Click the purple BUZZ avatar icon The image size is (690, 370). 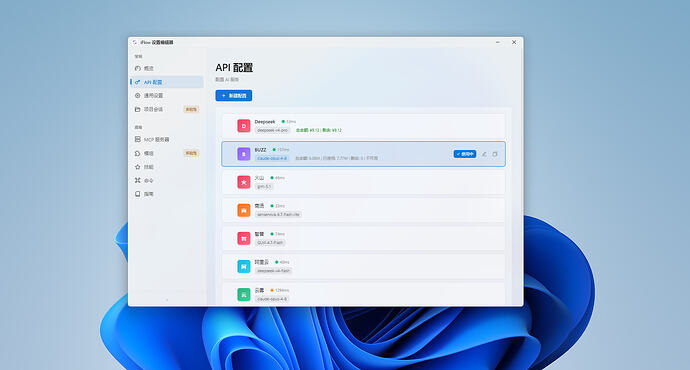pos(244,154)
